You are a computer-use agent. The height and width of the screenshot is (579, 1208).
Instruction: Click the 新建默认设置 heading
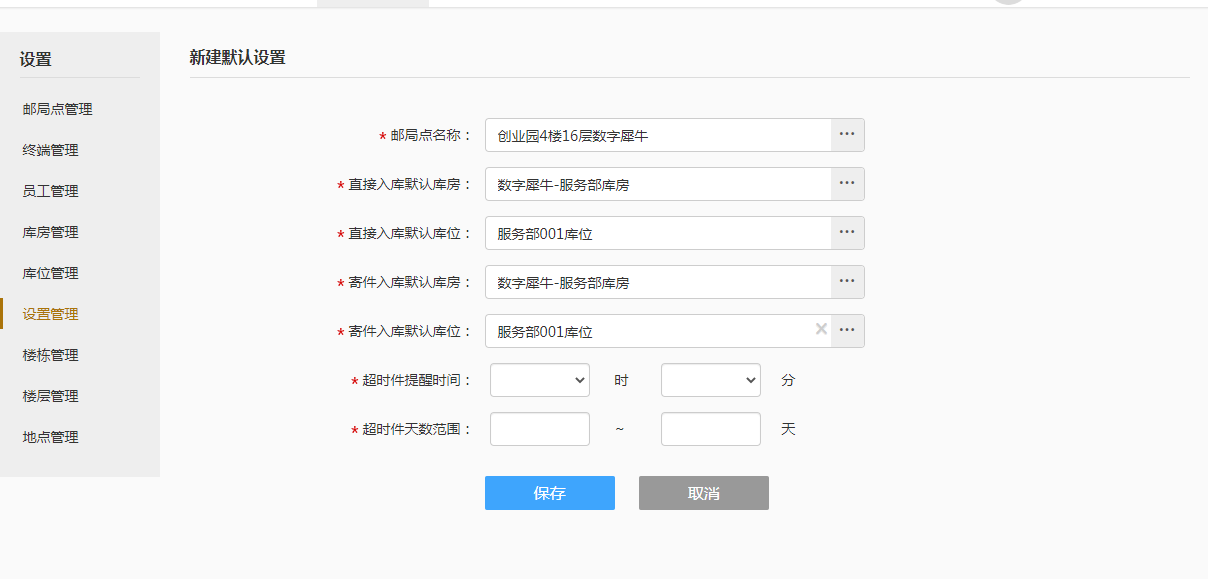tap(238, 58)
